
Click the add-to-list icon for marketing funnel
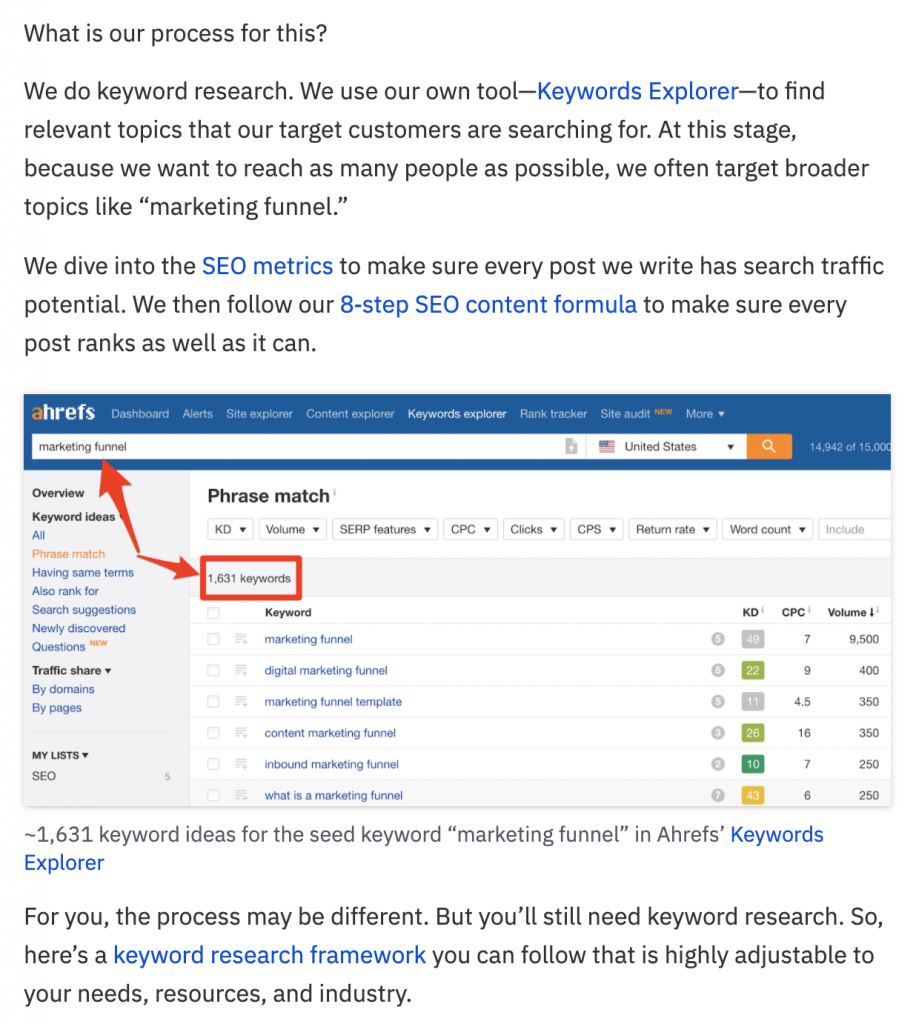241,639
